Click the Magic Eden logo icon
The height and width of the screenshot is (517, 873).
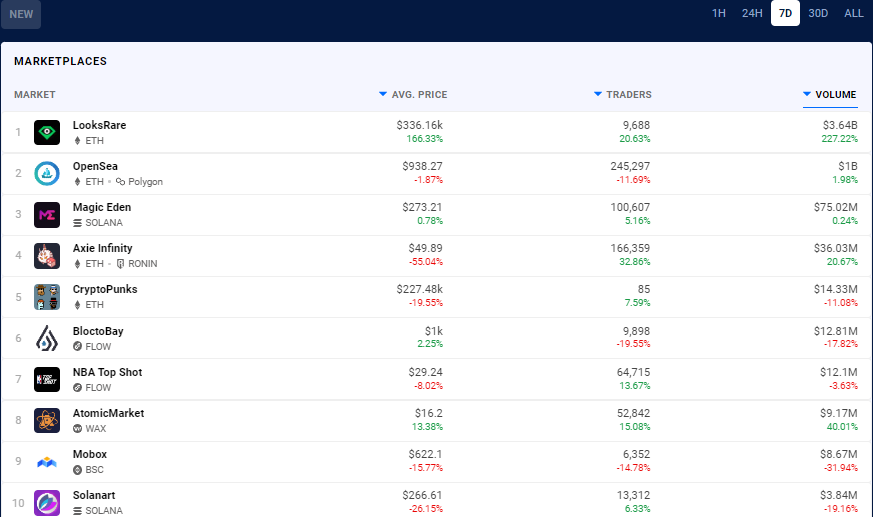coord(47,215)
